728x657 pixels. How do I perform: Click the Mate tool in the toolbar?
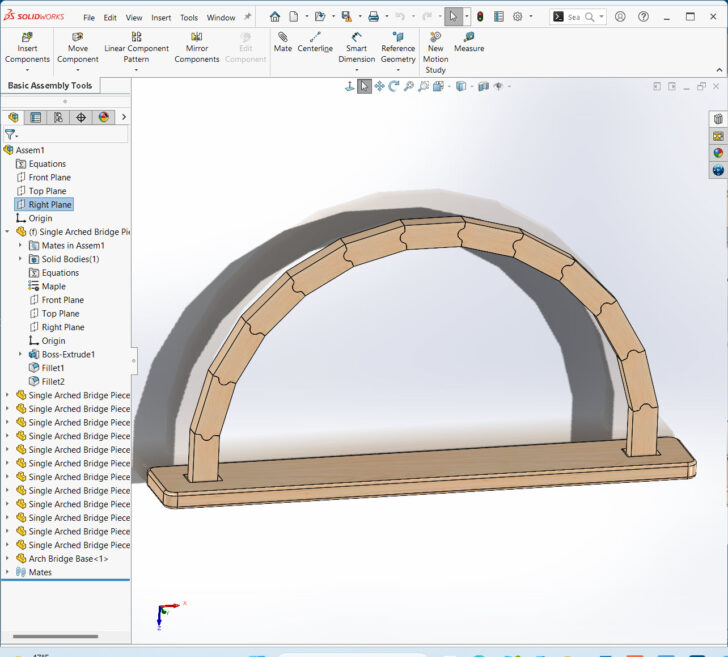[283, 42]
